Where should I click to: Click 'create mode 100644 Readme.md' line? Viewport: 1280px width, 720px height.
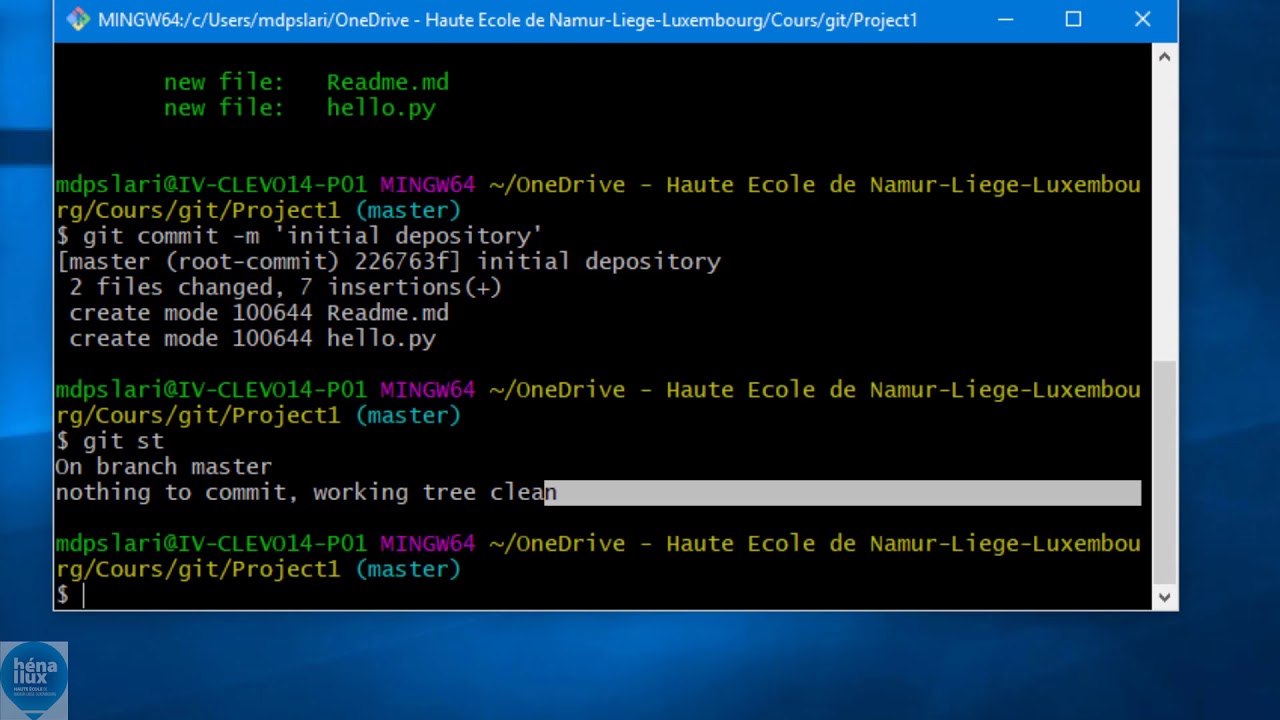click(x=259, y=313)
